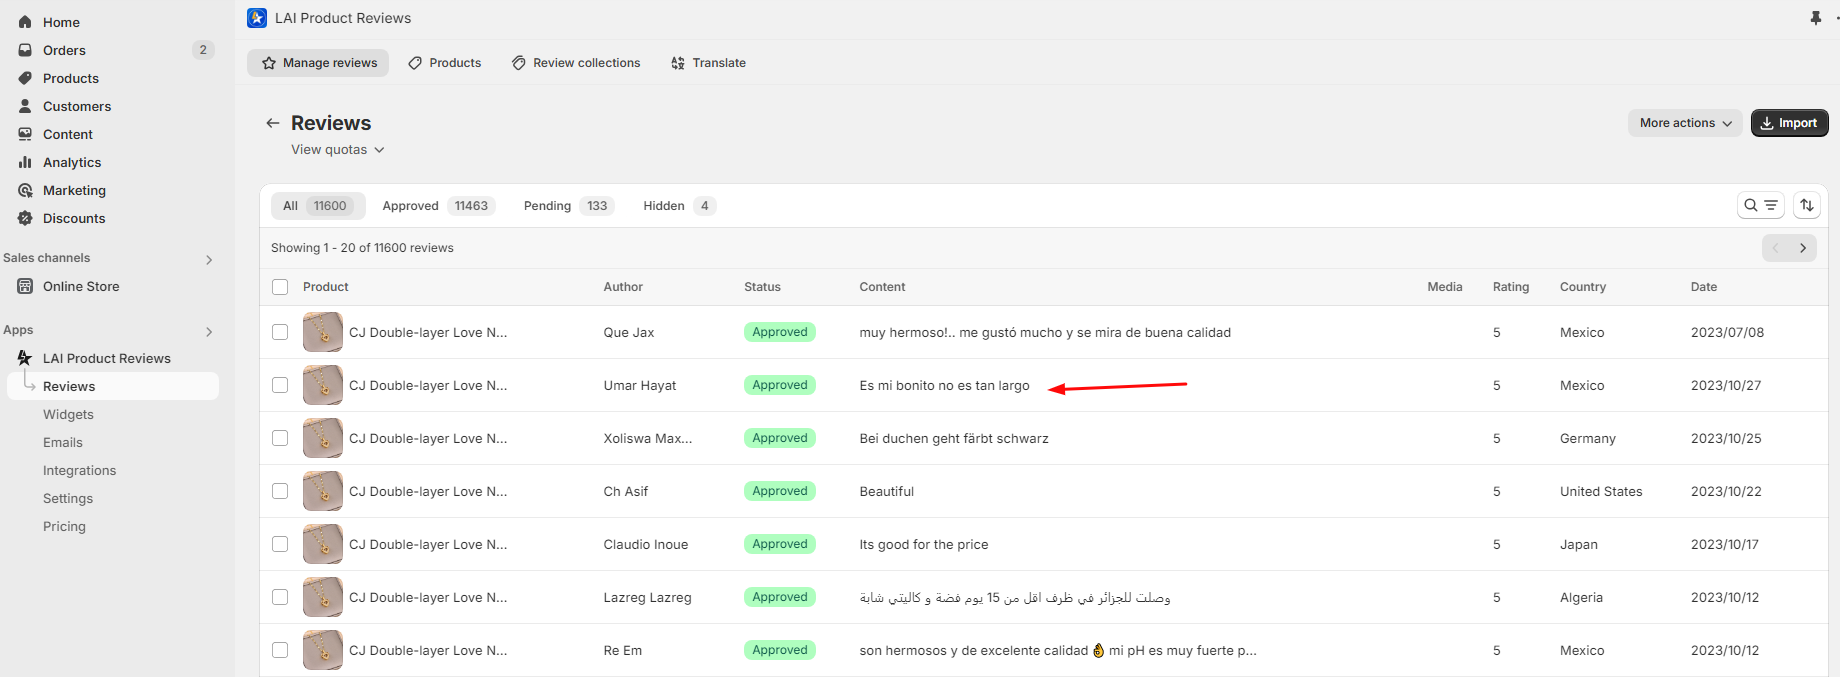Click the Online Store icon
The width and height of the screenshot is (1840, 677).
[x=25, y=286]
